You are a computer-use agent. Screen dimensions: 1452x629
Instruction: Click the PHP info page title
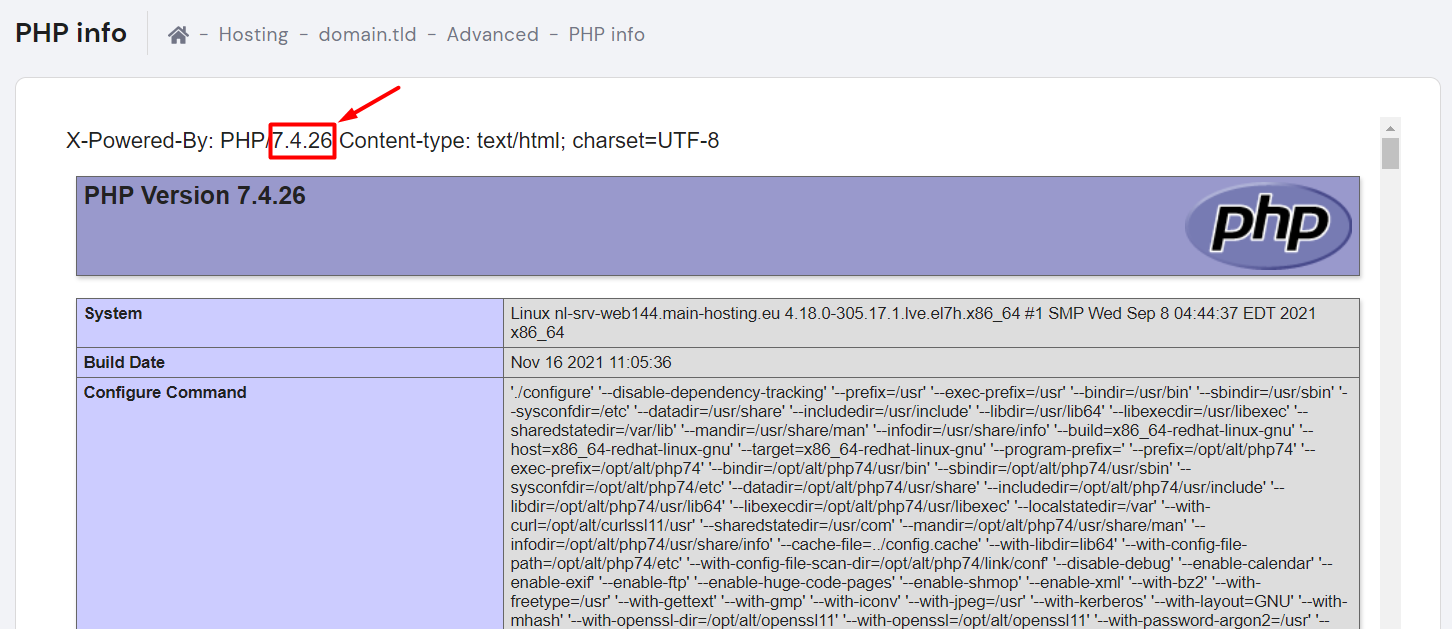70,32
